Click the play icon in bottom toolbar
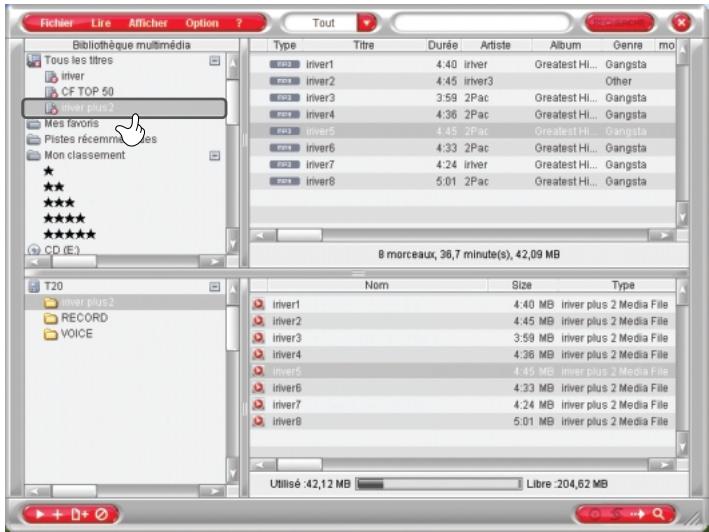 (x=40, y=514)
